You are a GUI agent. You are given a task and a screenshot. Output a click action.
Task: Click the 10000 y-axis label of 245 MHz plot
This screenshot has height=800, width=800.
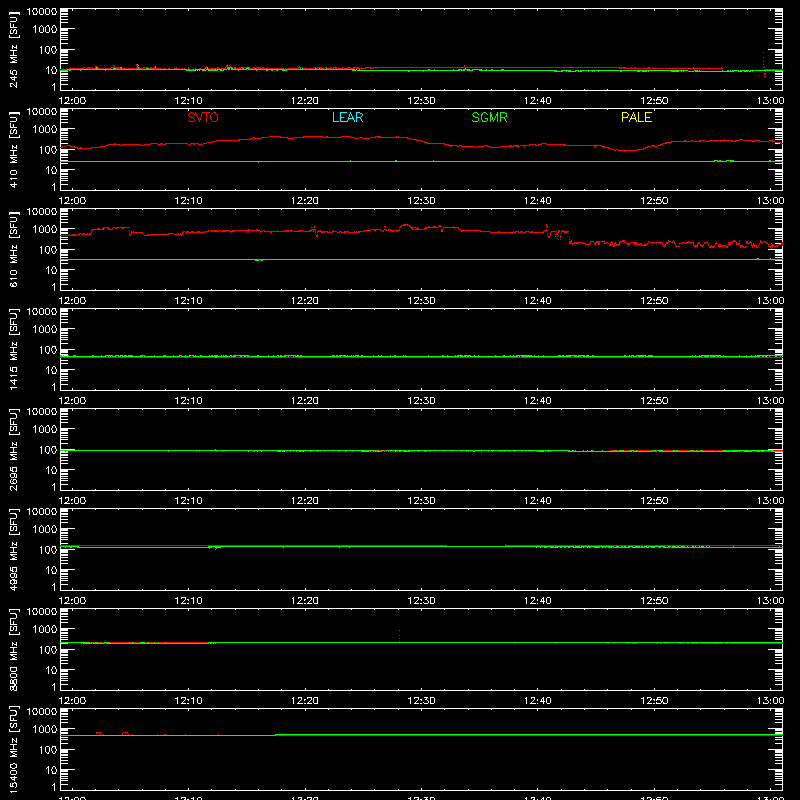point(42,12)
